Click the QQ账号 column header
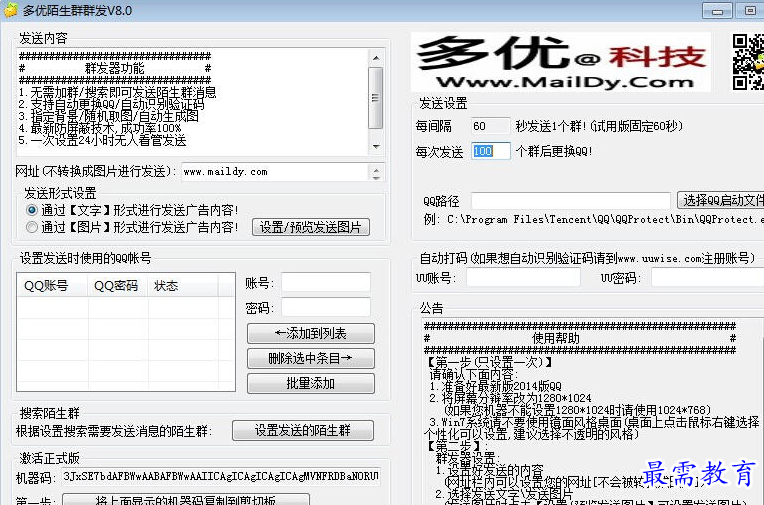 coord(53,286)
